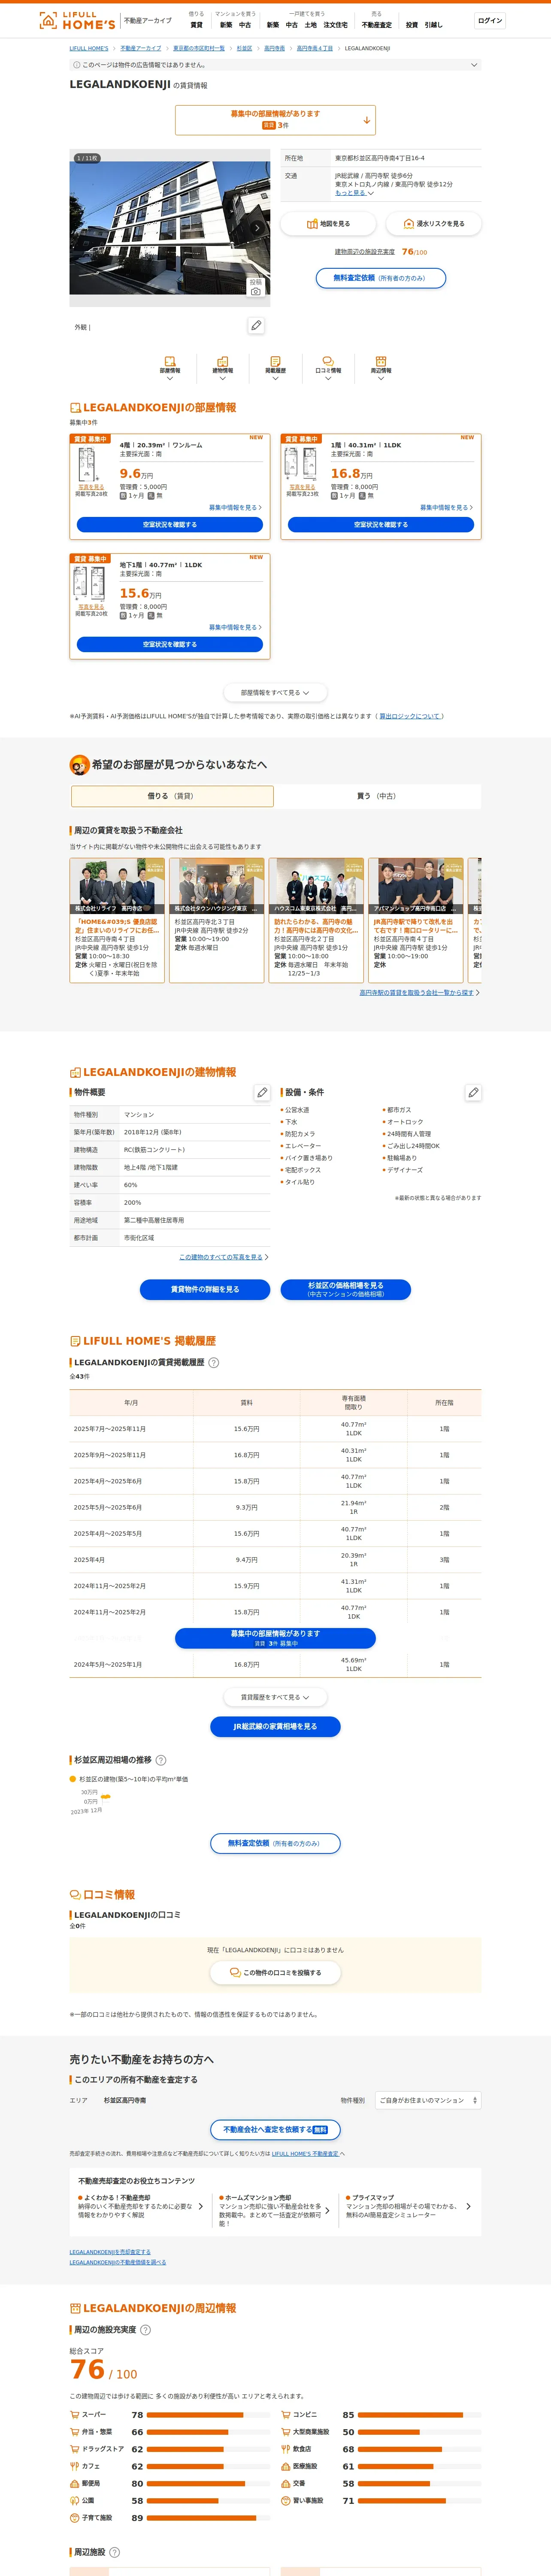Open the info icon on ad notice bar

77,65
